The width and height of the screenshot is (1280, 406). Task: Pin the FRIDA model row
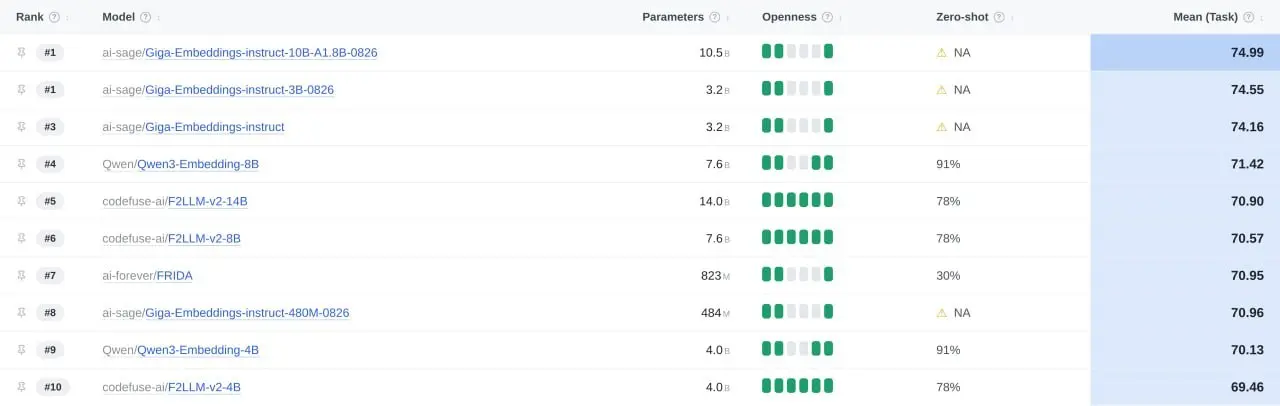[x=21, y=275]
